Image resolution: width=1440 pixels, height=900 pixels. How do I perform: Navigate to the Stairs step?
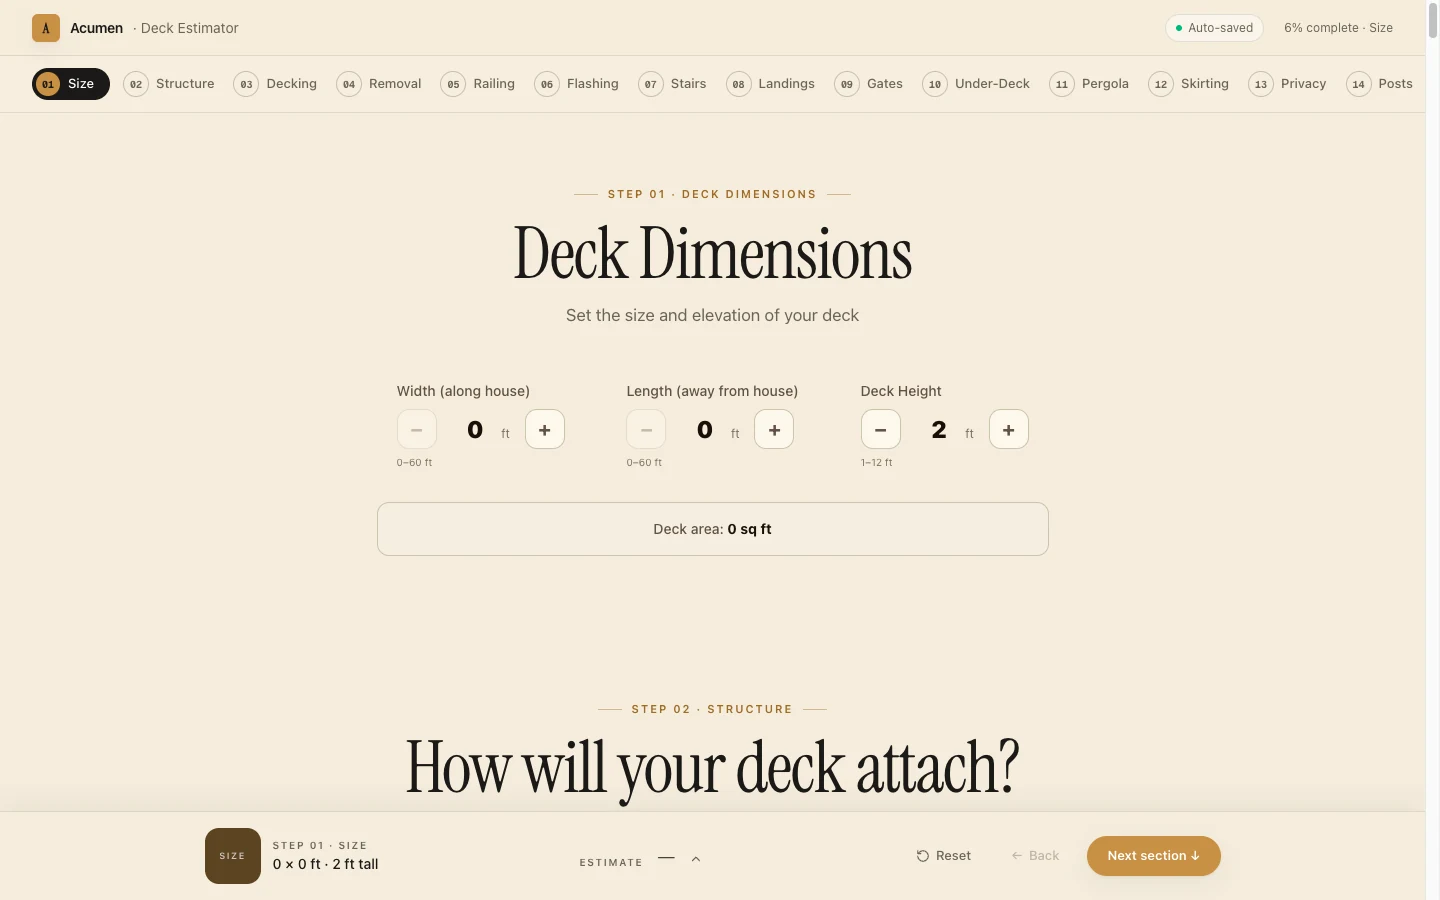pyautogui.click(x=674, y=84)
